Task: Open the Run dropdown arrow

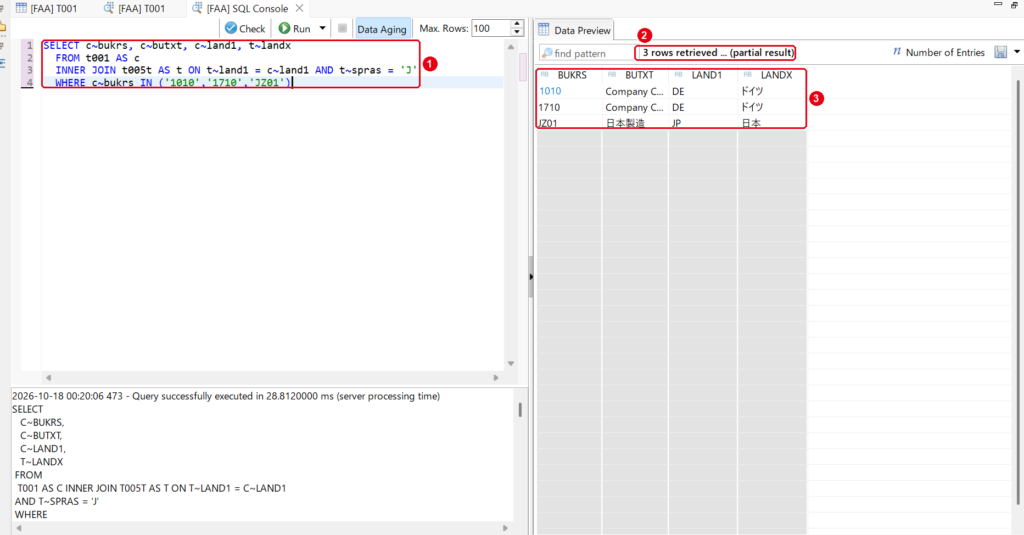Action: [x=323, y=28]
